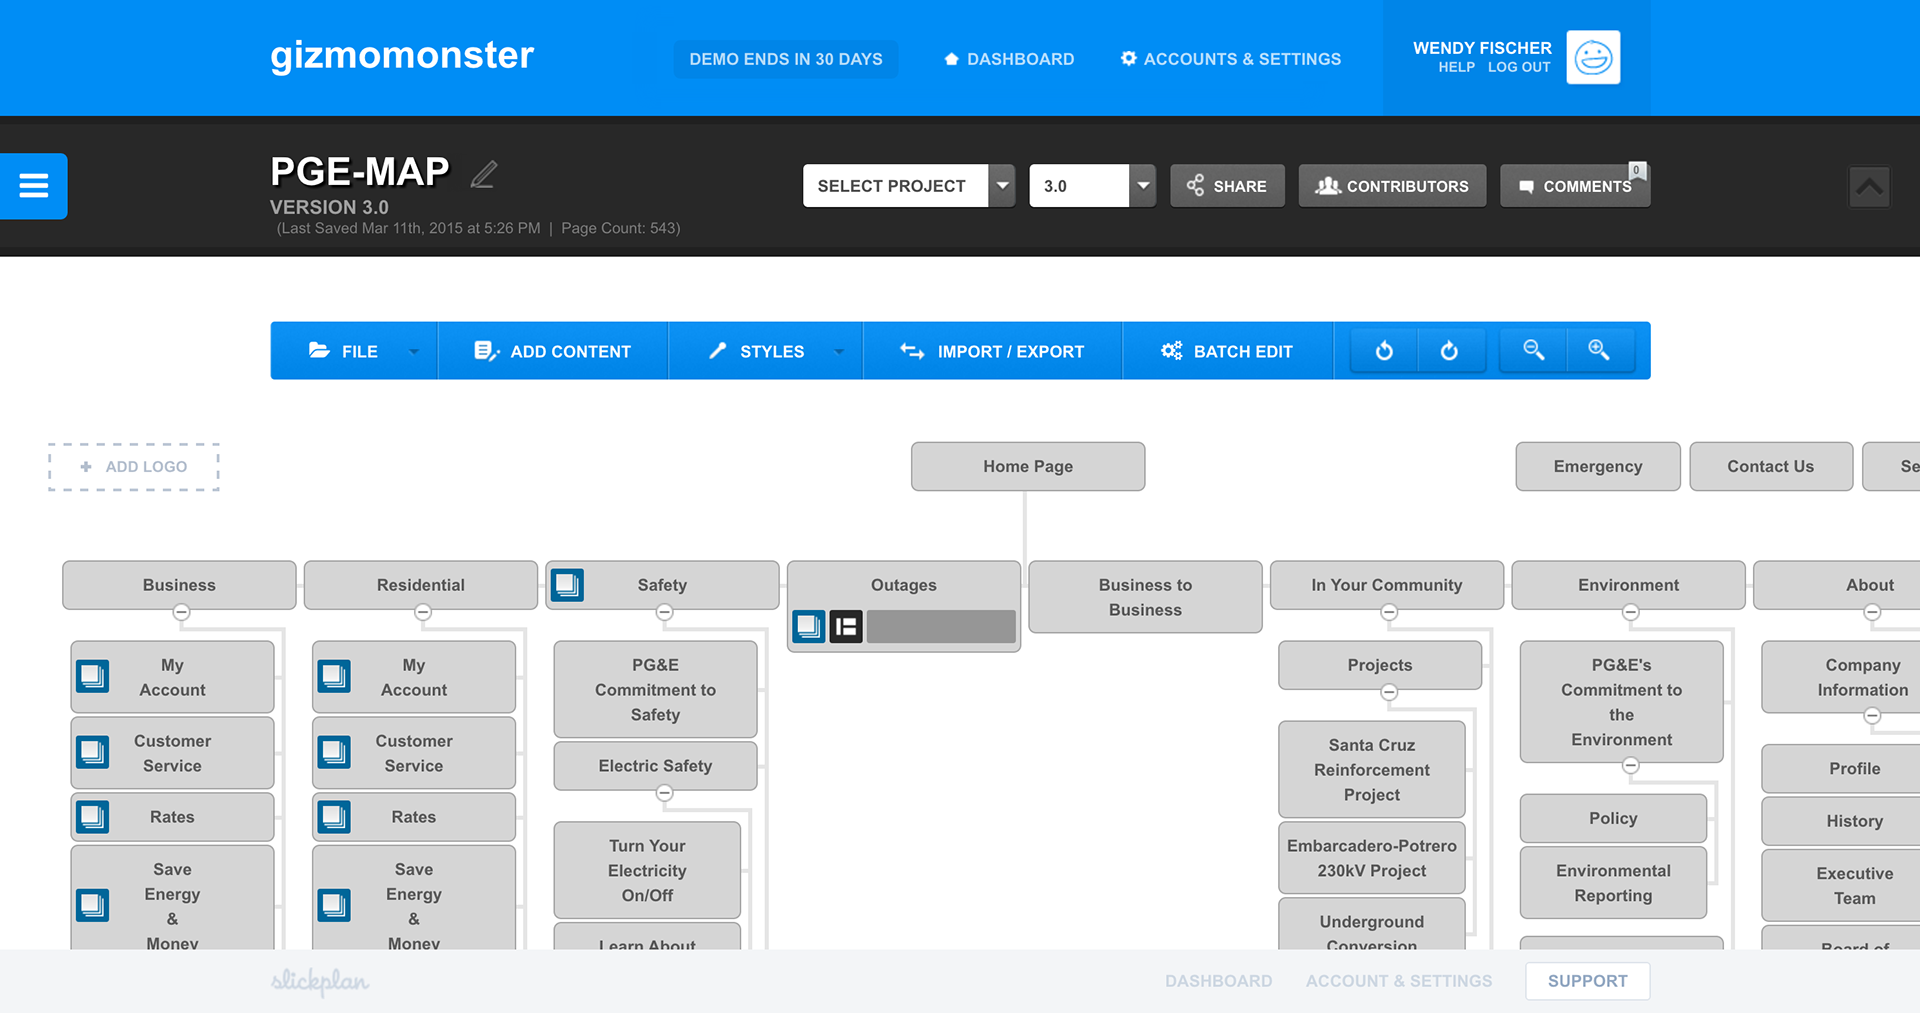Image resolution: width=1920 pixels, height=1013 pixels.
Task: Open Import / Export
Action: point(993,351)
